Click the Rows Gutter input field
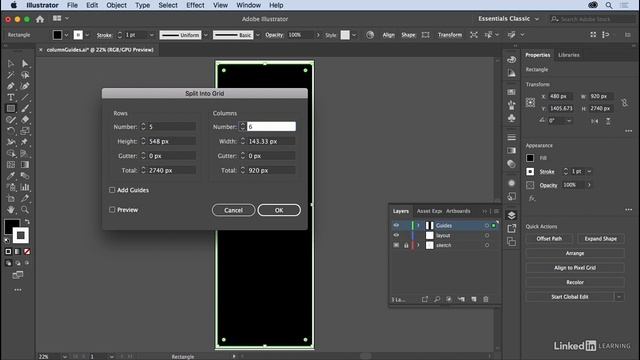The image size is (640, 360). point(171,156)
